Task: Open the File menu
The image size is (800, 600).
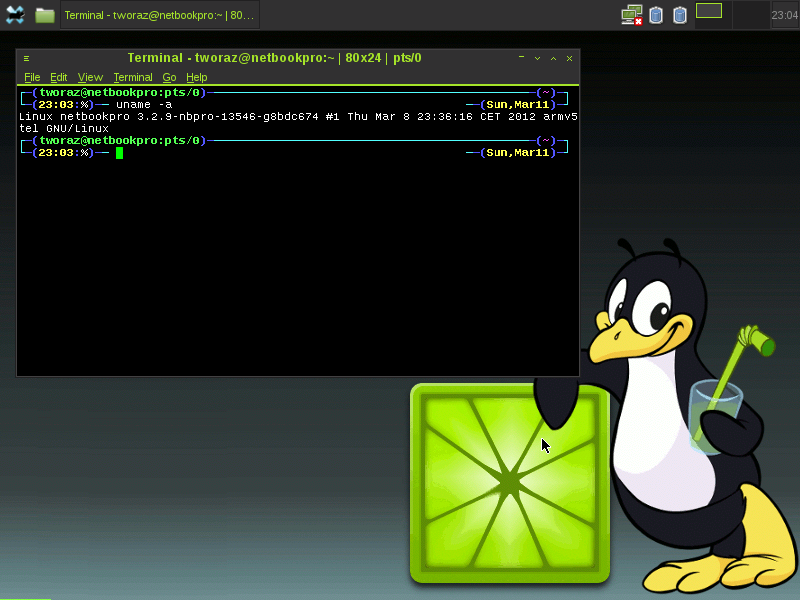Action: pos(32,78)
